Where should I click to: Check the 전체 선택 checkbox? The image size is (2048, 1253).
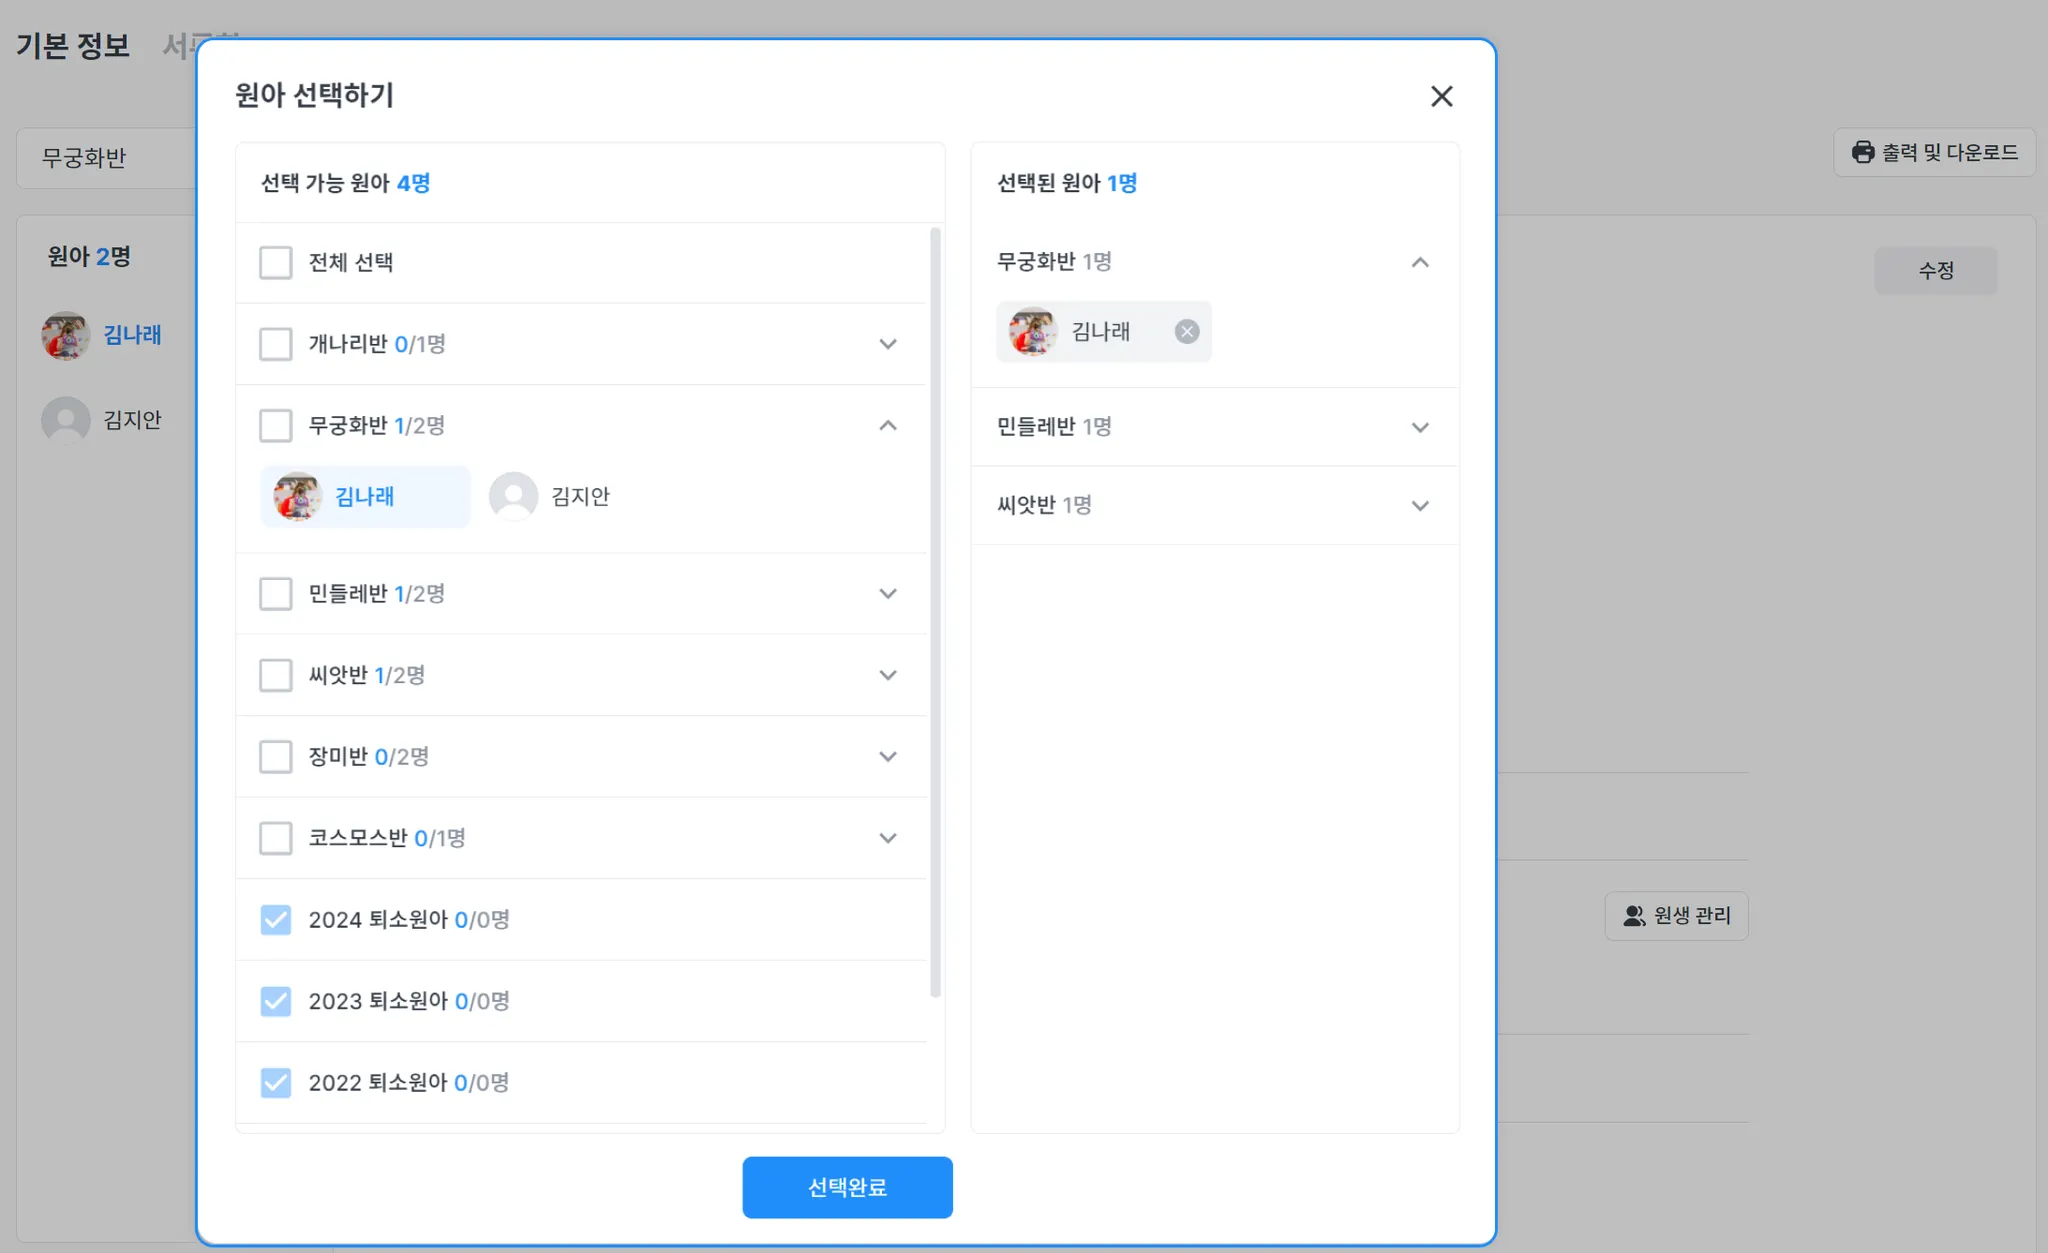(276, 263)
